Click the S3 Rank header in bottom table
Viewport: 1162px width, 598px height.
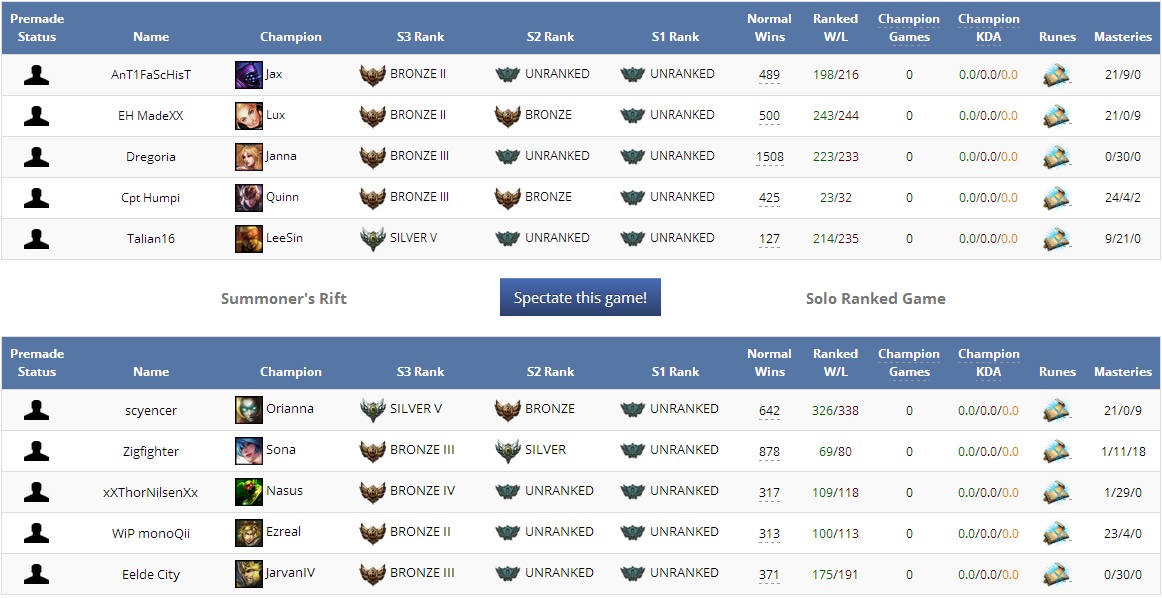420,372
